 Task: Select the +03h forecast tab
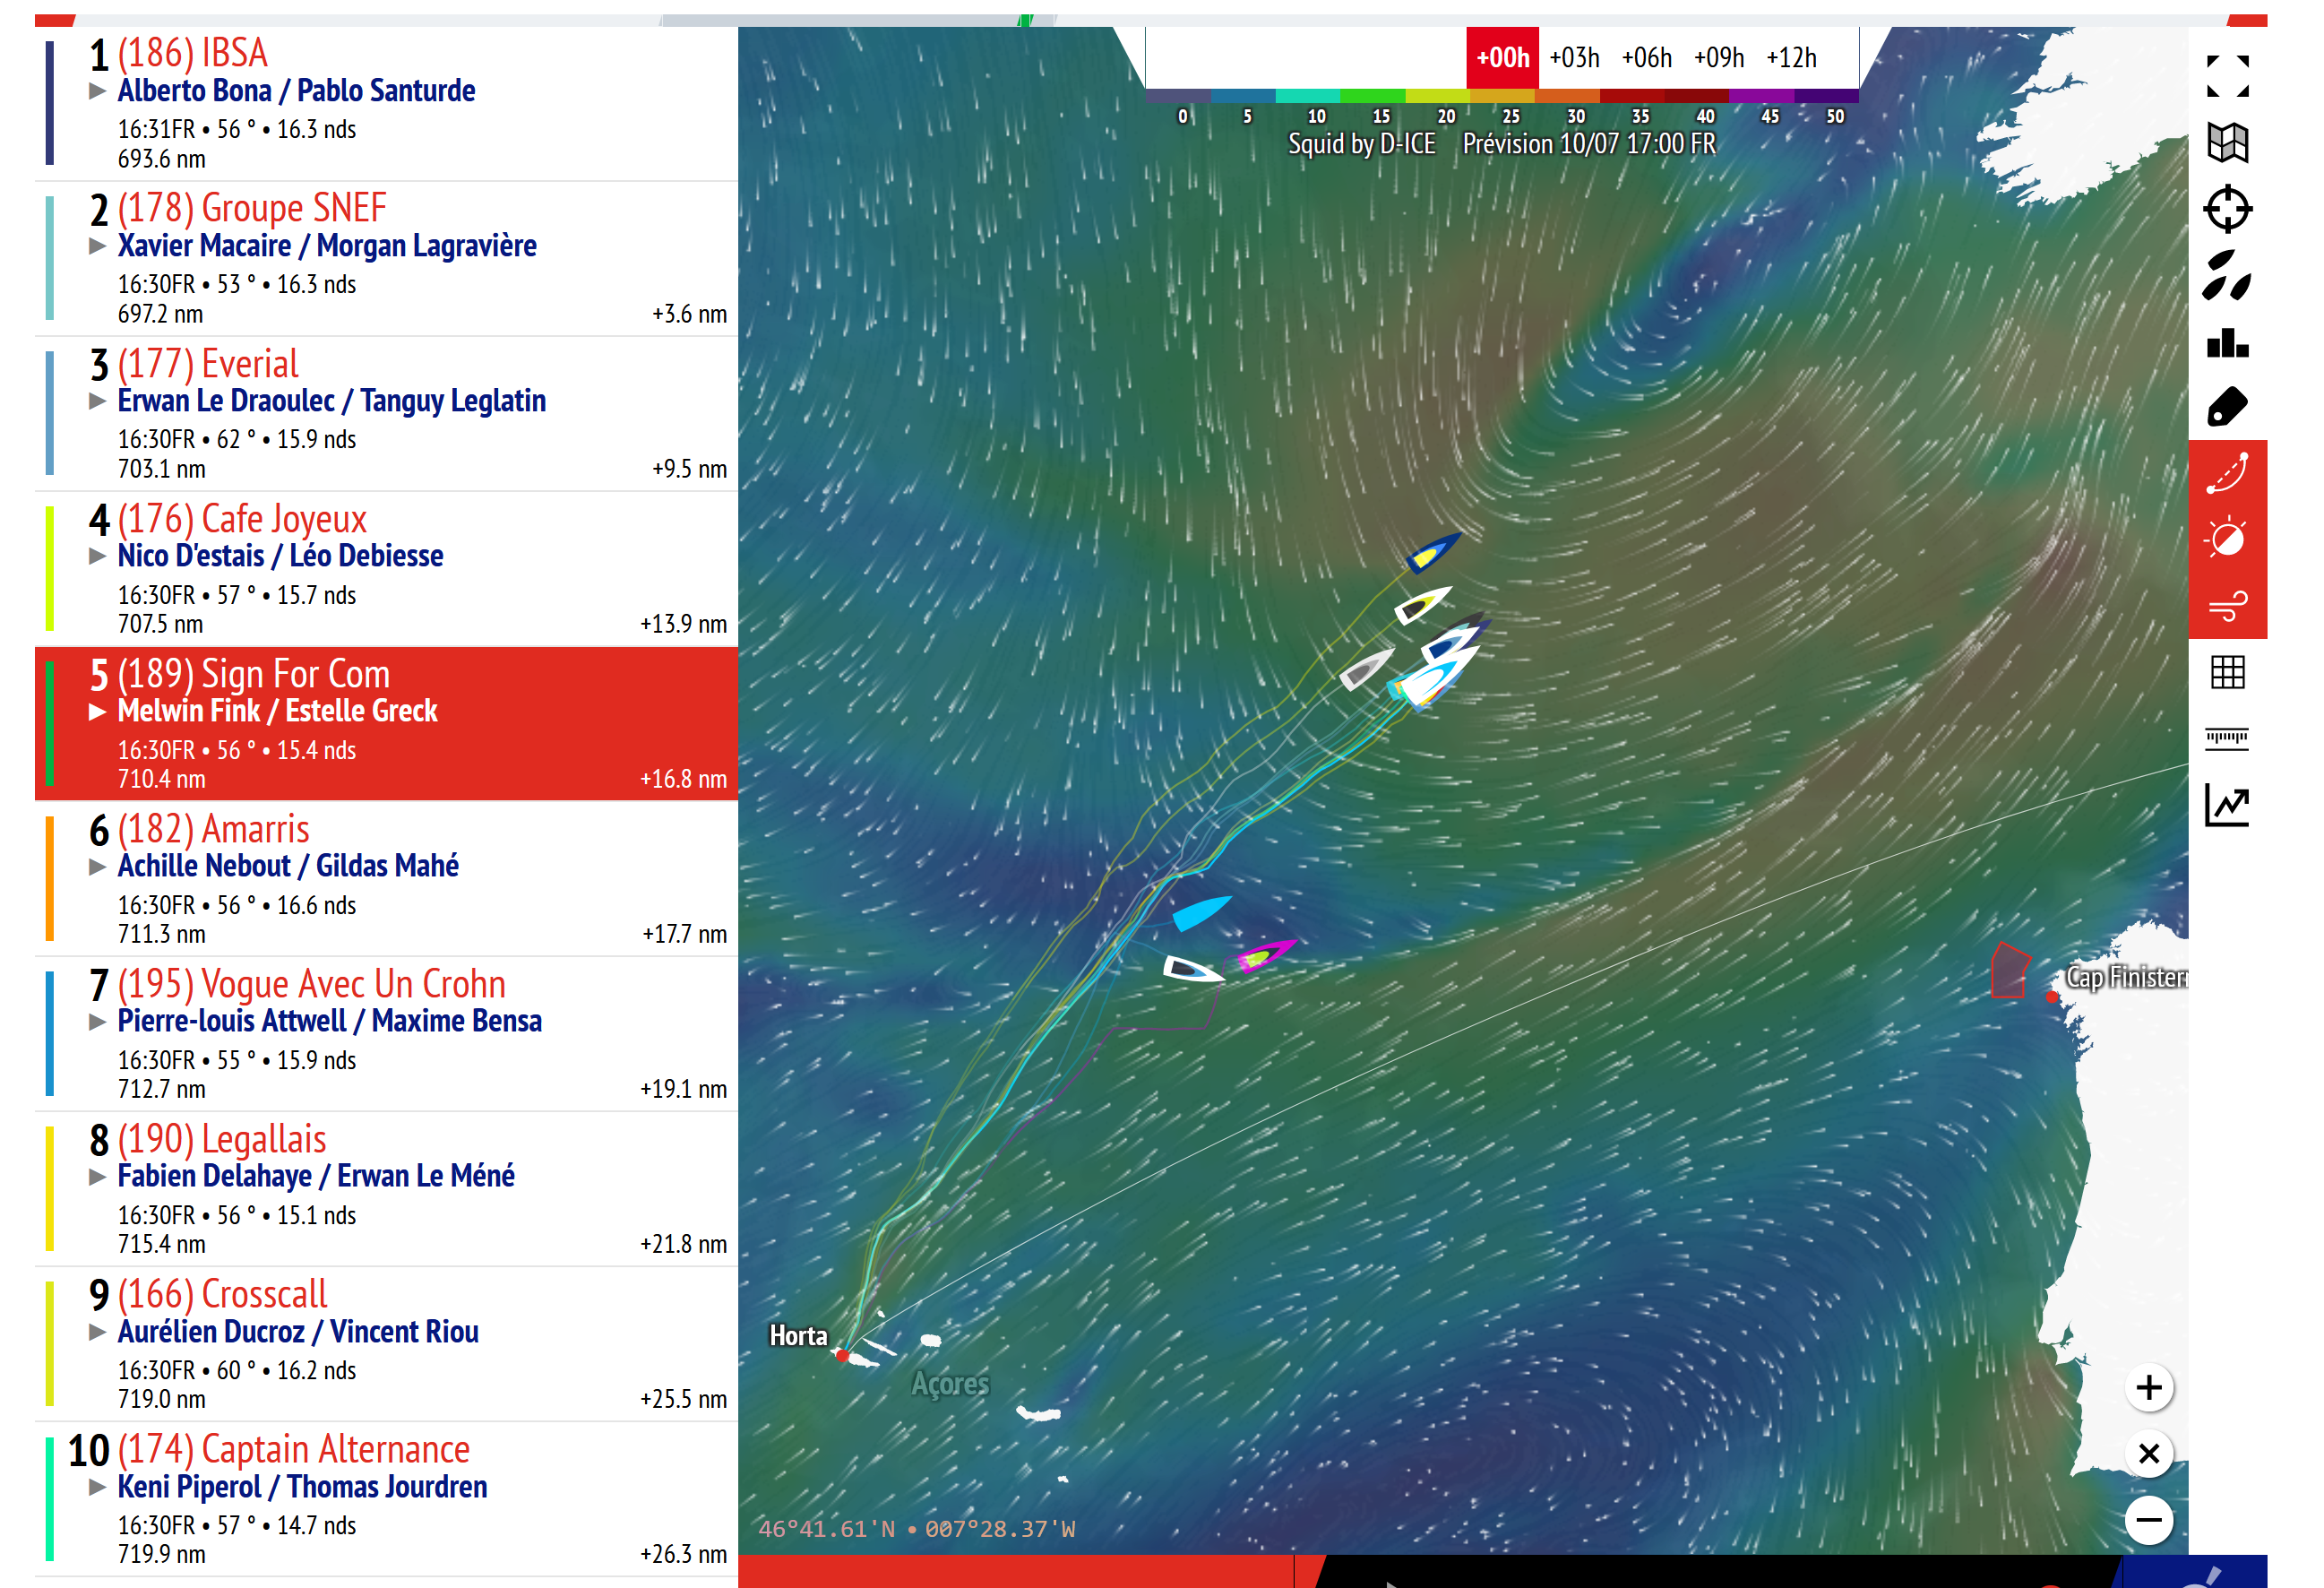click(x=1574, y=58)
